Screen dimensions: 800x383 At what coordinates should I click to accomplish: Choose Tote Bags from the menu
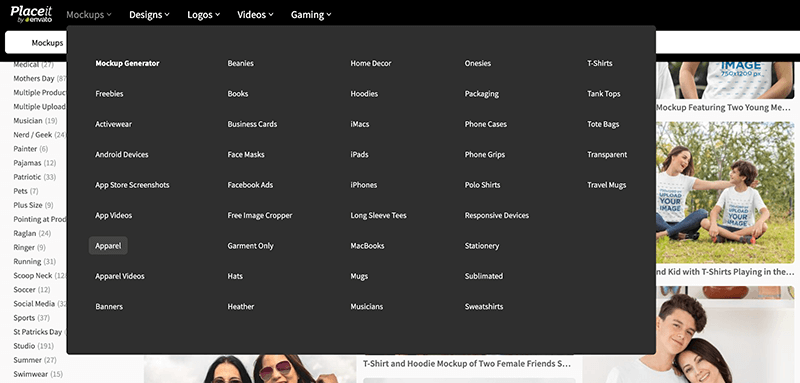tap(603, 124)
